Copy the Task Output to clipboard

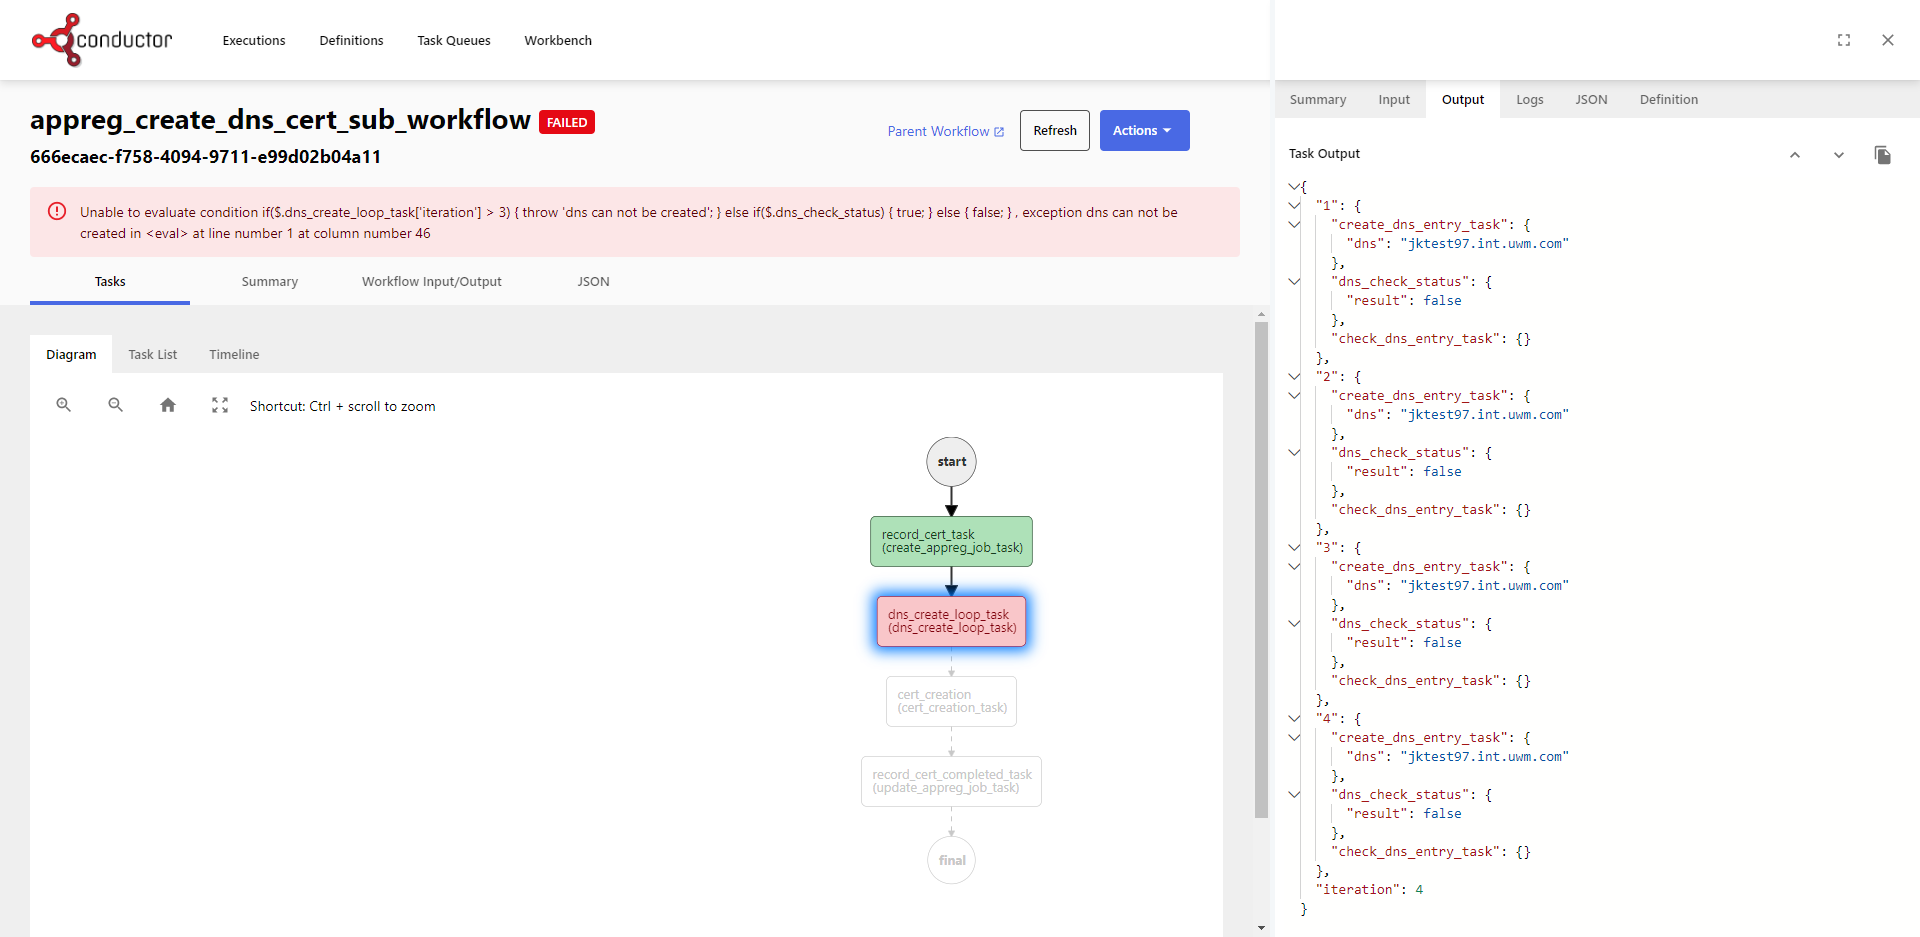tap(1883, 156)
